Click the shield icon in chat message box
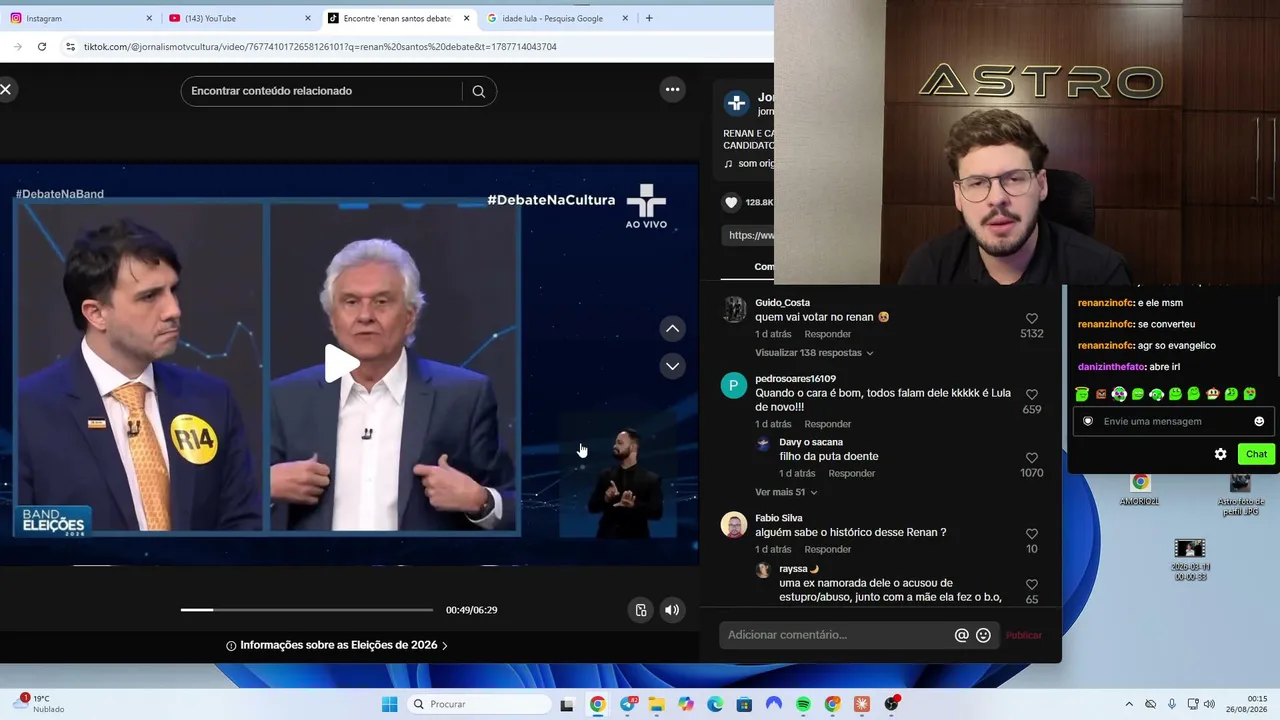The width and height of the screenshot is (1280, 720). point(1088,421)
